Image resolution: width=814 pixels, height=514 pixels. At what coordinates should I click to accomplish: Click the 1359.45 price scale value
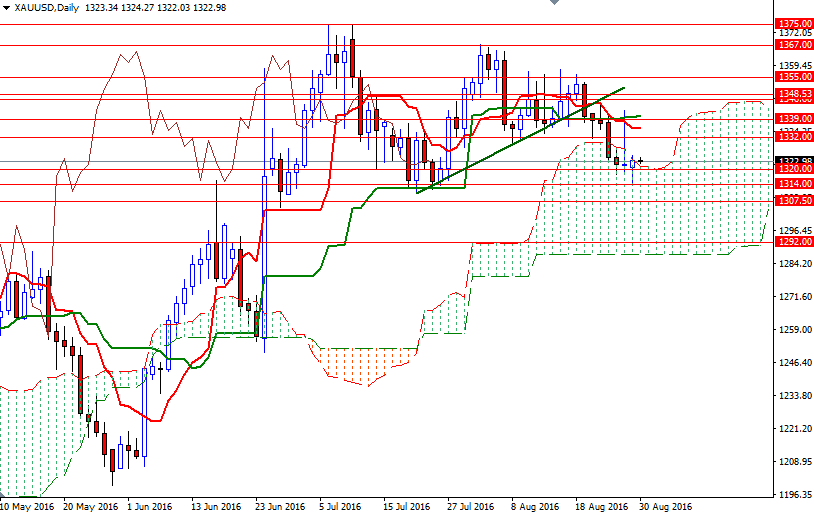coord(795,66)
